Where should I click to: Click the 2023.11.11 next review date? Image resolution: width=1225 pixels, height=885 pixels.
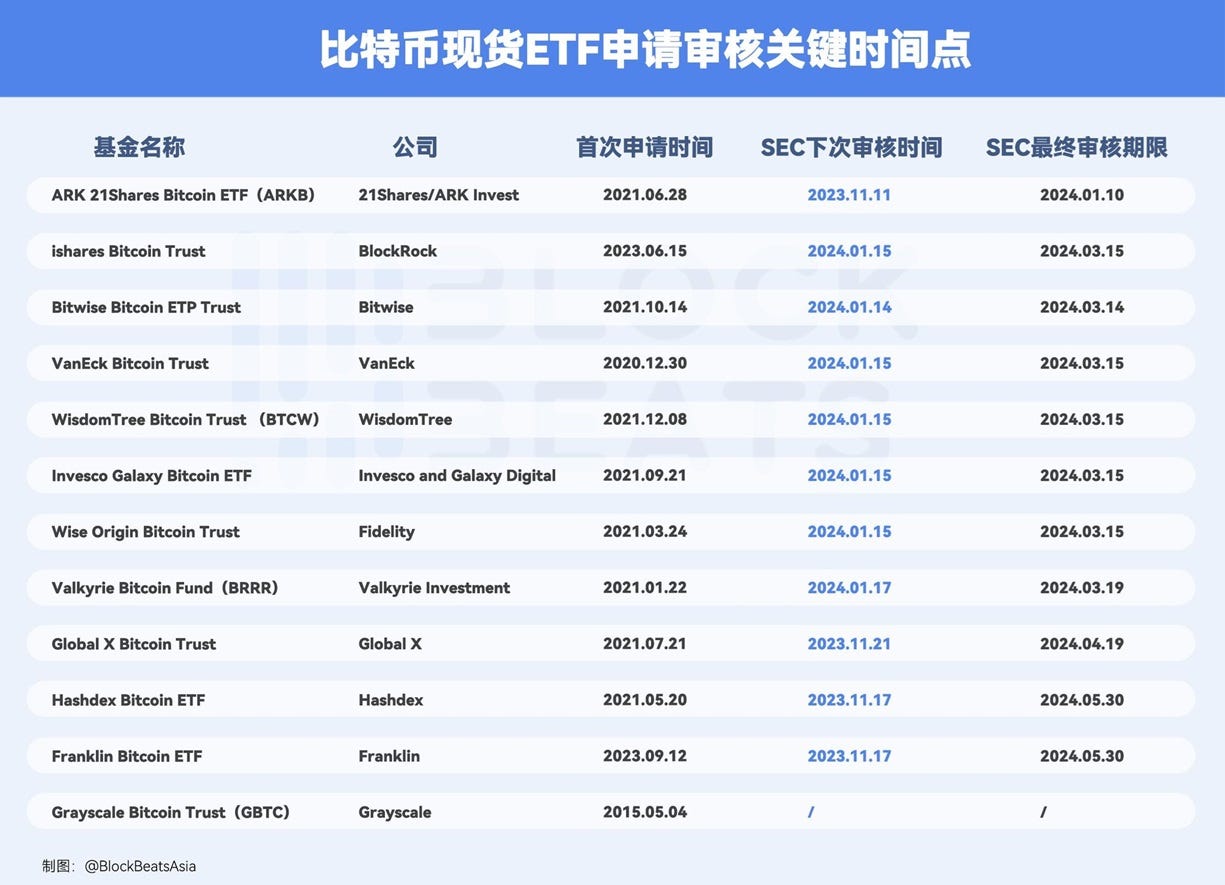(x=849, y=195)
